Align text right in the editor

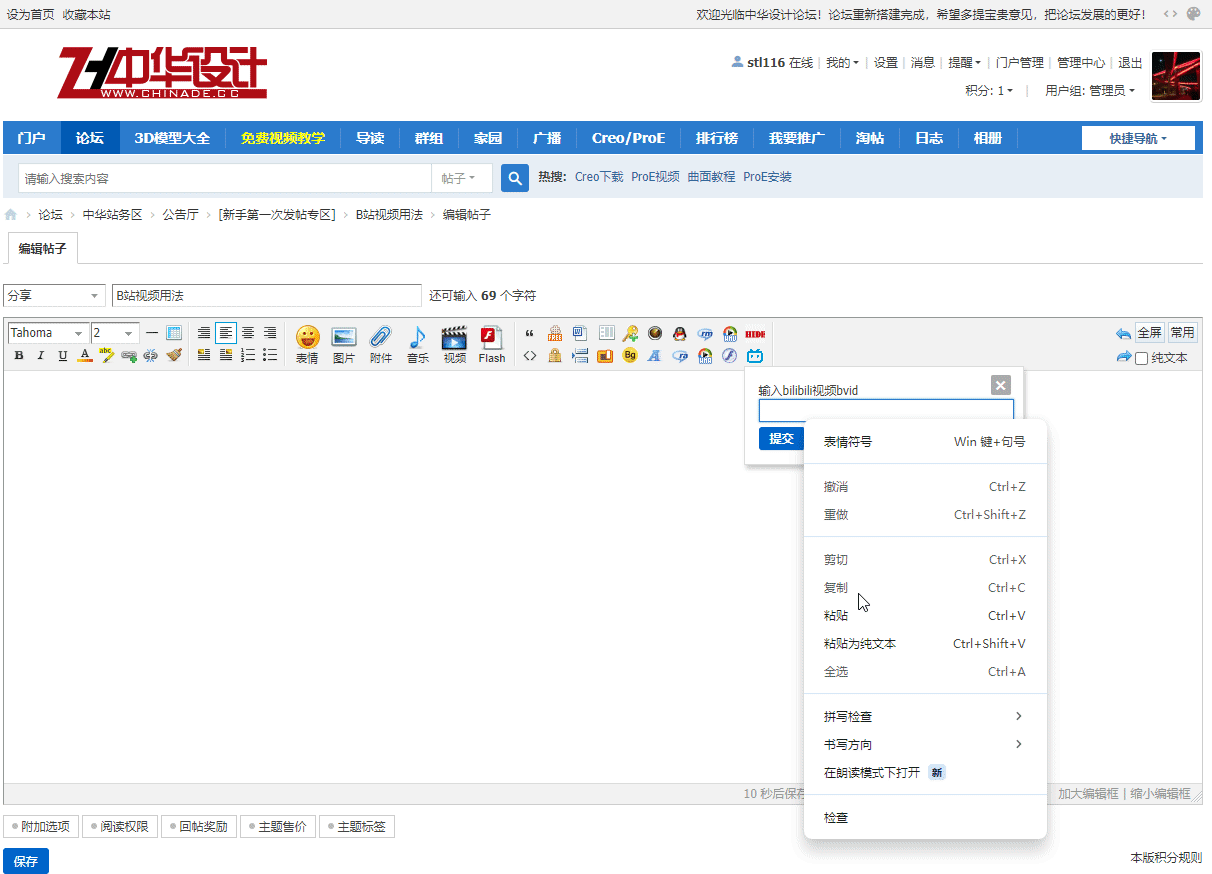[270, 333]
